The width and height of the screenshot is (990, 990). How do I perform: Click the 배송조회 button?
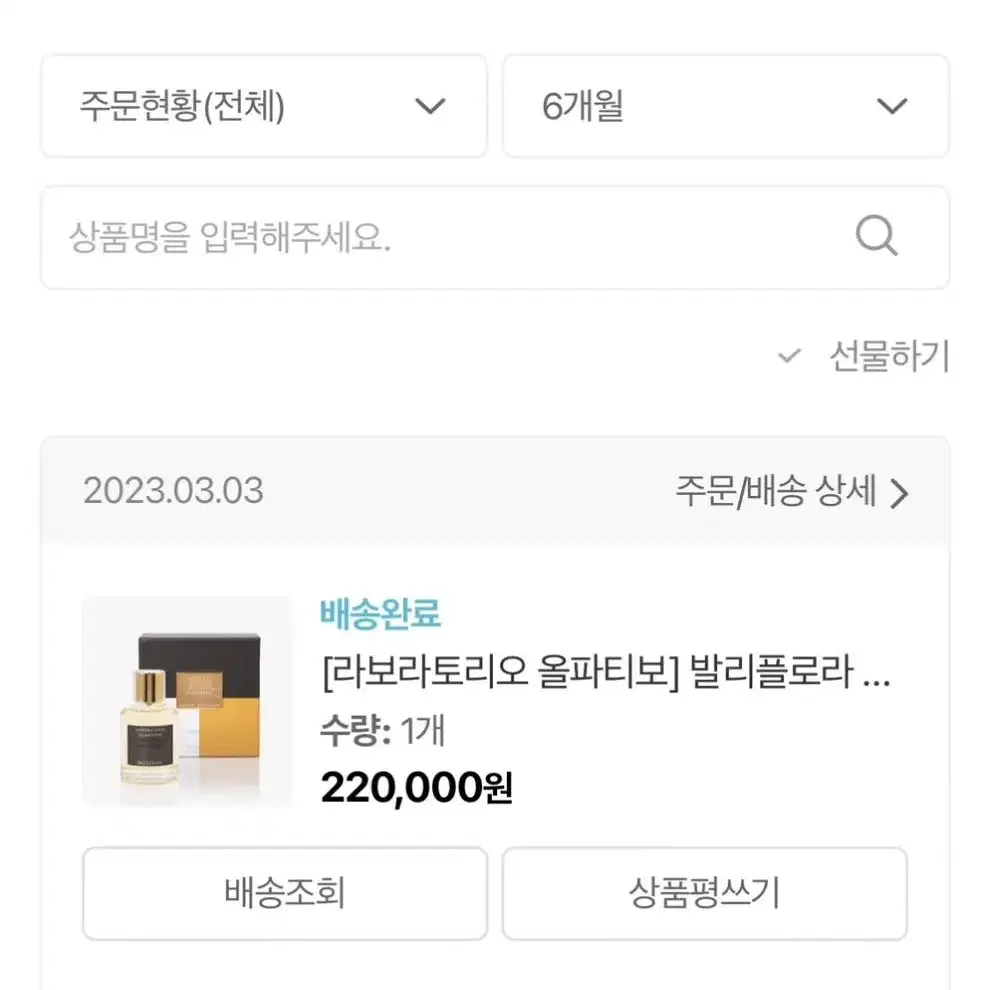(285, 893)
